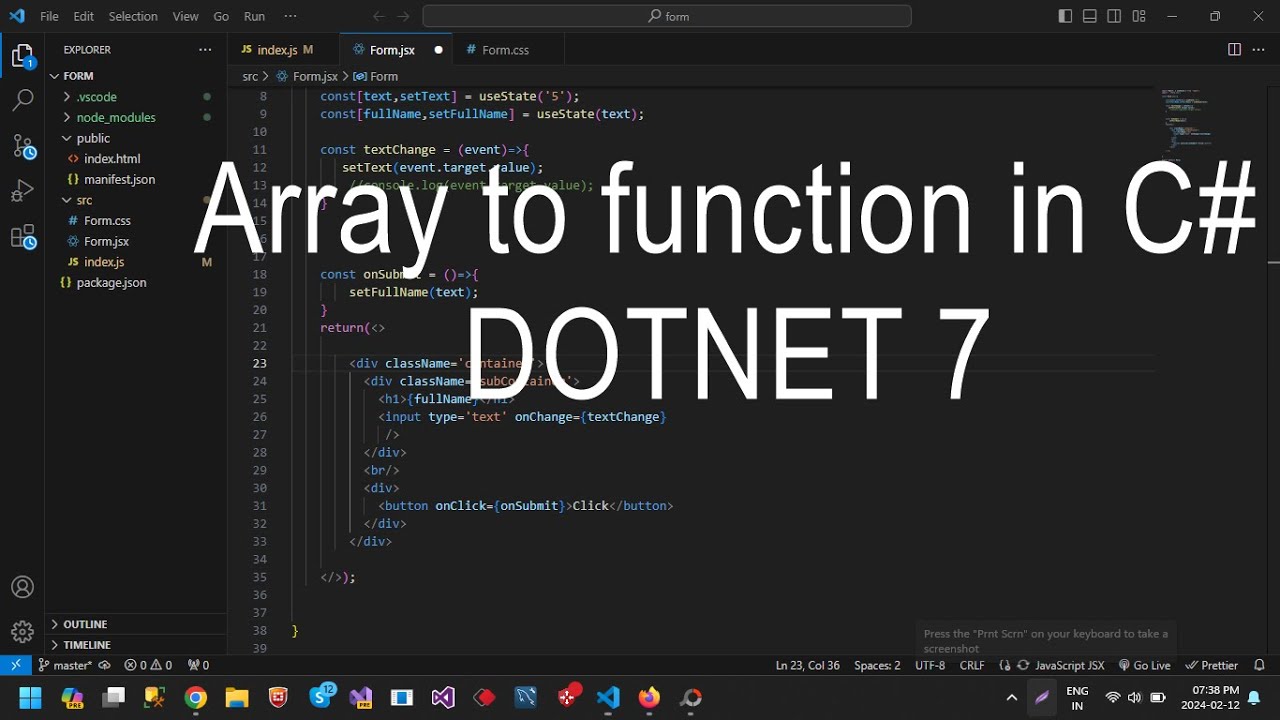The width and height of the screenshot is (1280, 720).
Task: Open the Explorer view in activity bar
Action: (22, 56)
